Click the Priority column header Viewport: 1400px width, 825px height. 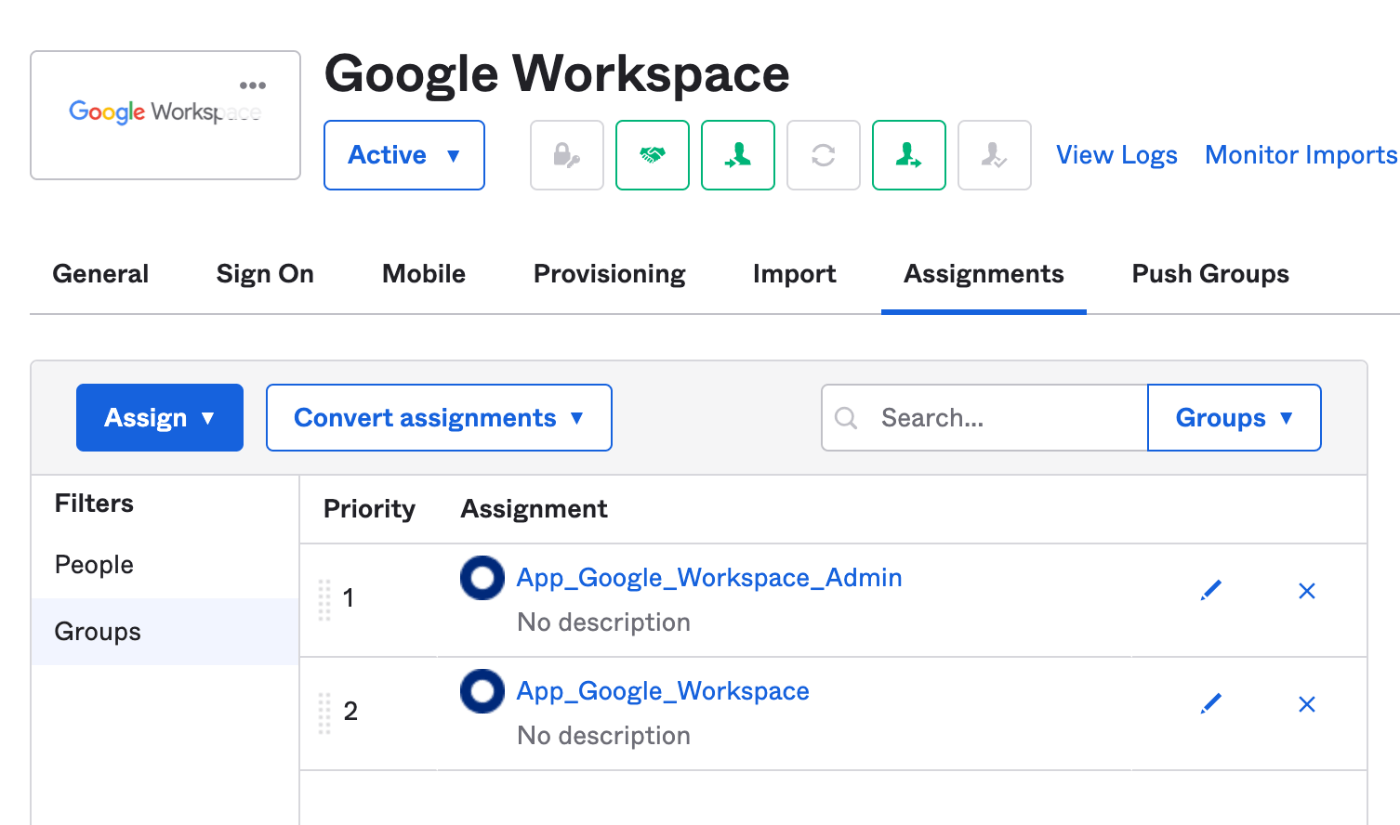click(369, 509)
